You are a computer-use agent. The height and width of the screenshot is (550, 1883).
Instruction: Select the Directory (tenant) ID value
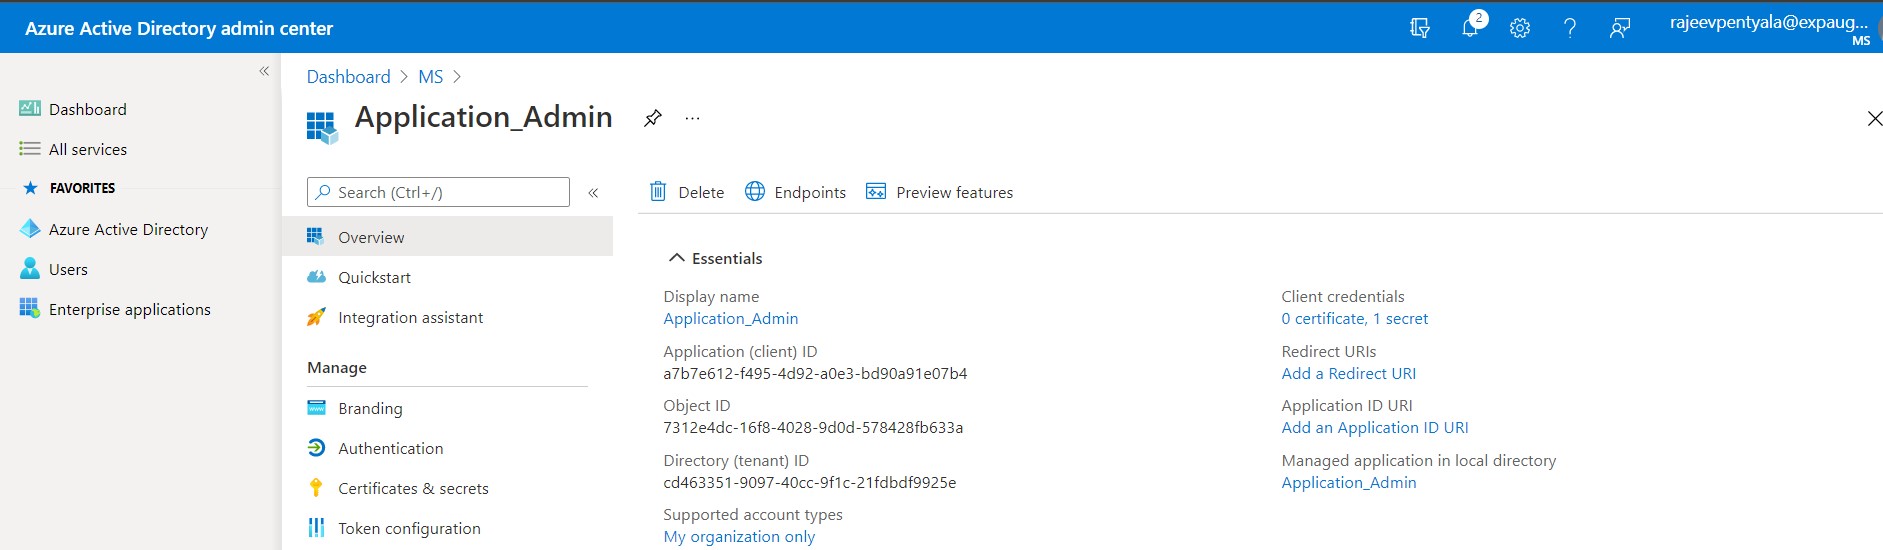click(x=810, y=482)
